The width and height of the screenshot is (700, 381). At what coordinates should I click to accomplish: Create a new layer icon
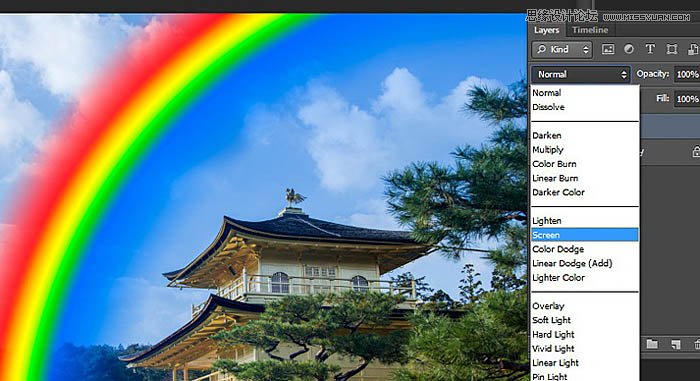[675, 344]
